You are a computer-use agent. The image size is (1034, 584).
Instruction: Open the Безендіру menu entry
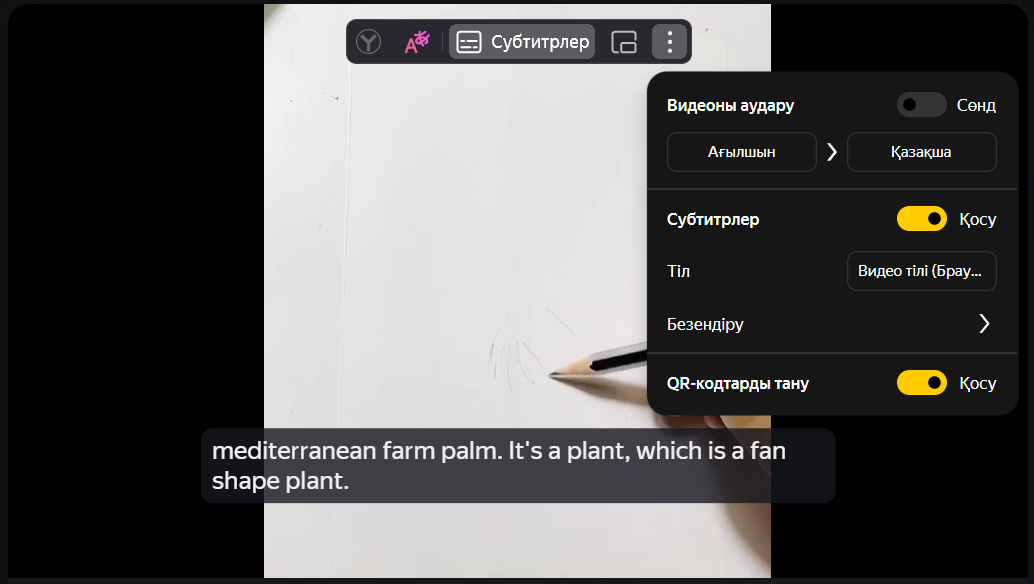click(832, 324)
